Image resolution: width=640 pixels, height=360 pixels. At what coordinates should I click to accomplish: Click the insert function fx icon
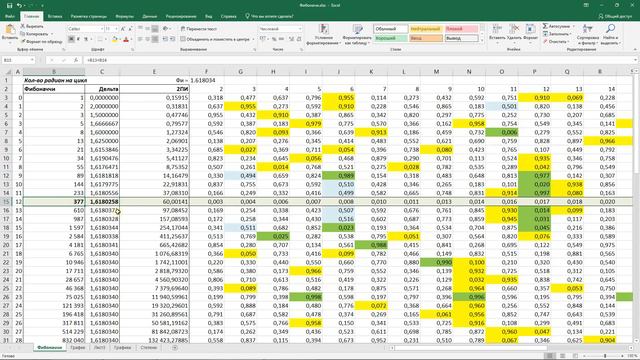tap(76, 60)
